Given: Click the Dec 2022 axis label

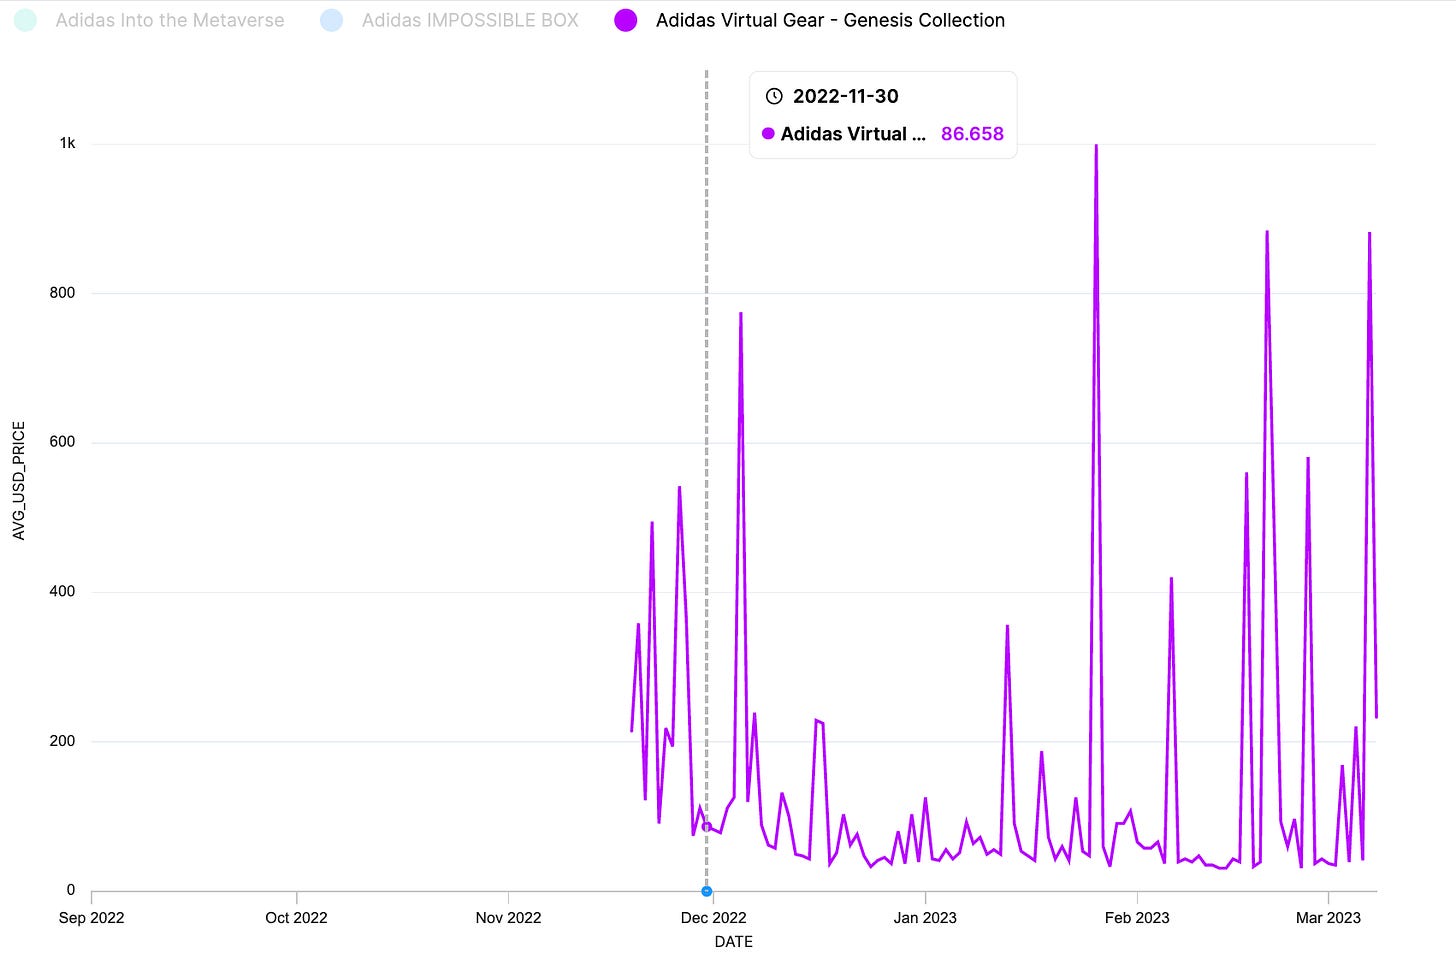Looking at the screenshot, I should (x=713, y=918).
